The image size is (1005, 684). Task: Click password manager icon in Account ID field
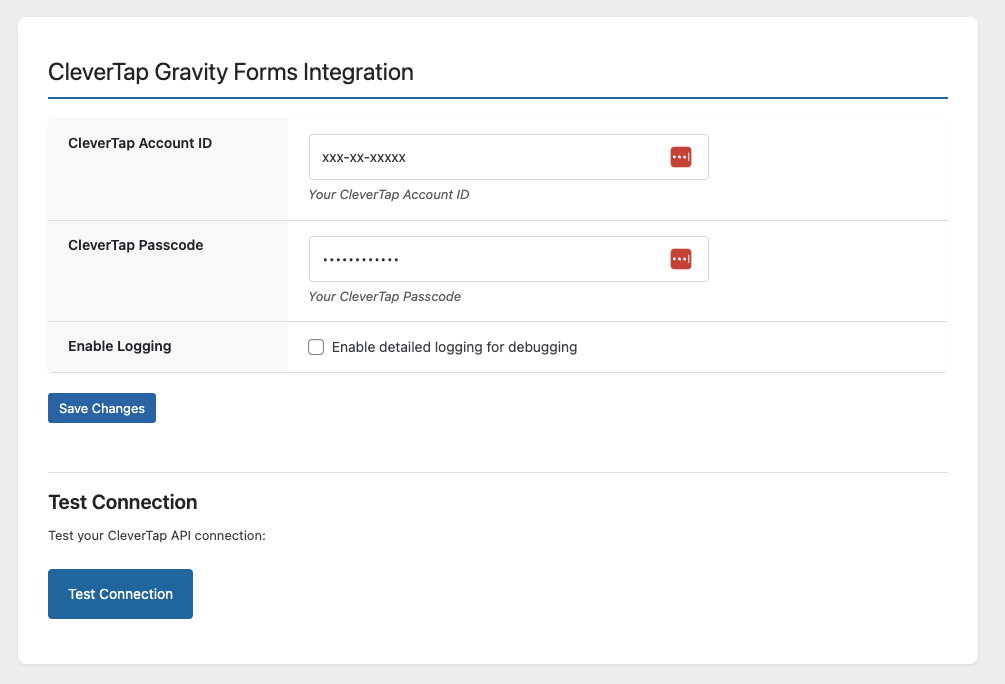[681, 157]
